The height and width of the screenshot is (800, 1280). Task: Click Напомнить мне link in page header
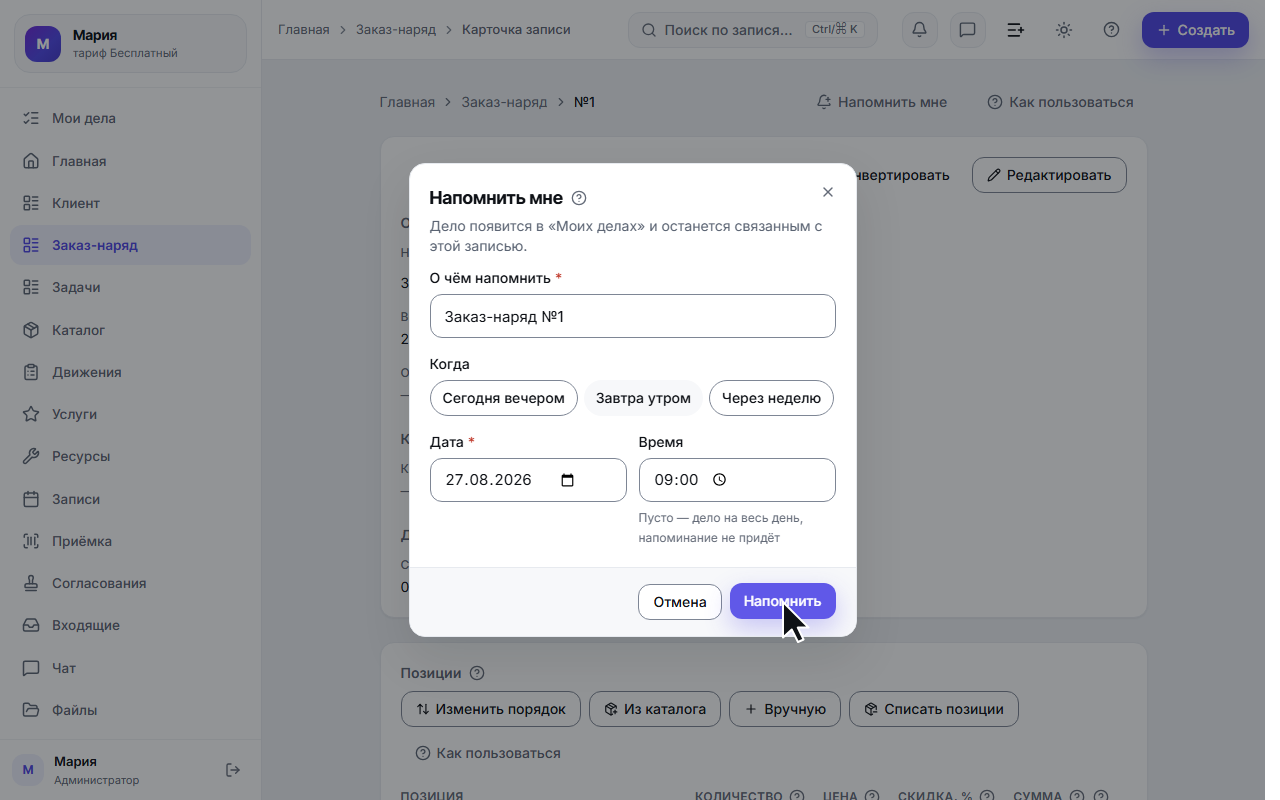(x=882, y=102)
